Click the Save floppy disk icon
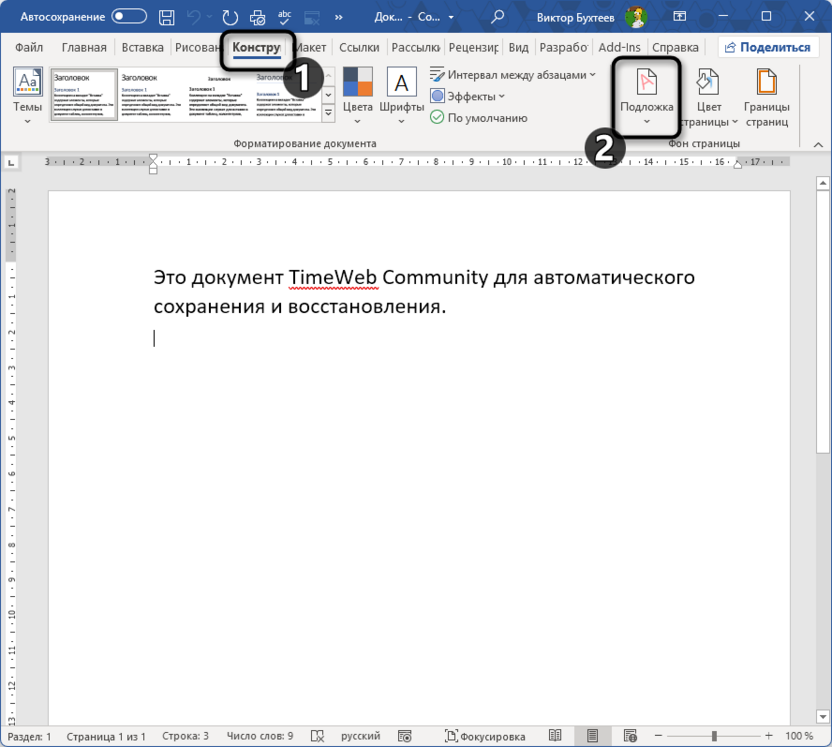Screen dimensions: 832x747 tap(167, 17)
